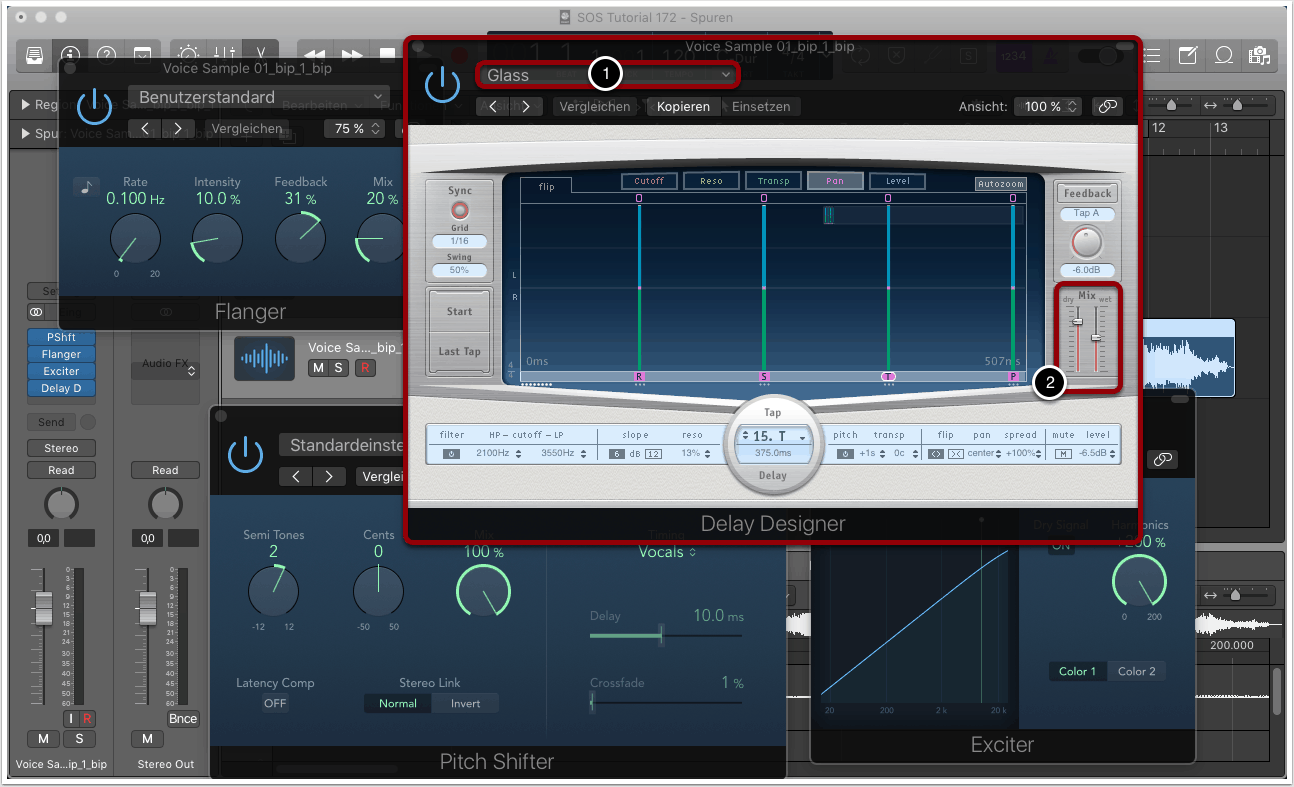Click the Quick Help question mark icon
Viewport: 1294px width, 787px height.
click(x=107, y=55)
